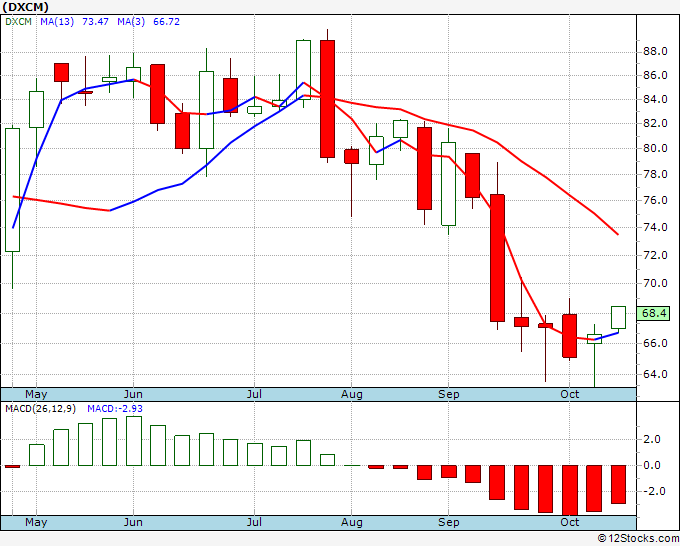The width and height of the screenshot is (680, 546).
Task: Click Sep on the MACD panel date axis
Action: coord(448,522)
